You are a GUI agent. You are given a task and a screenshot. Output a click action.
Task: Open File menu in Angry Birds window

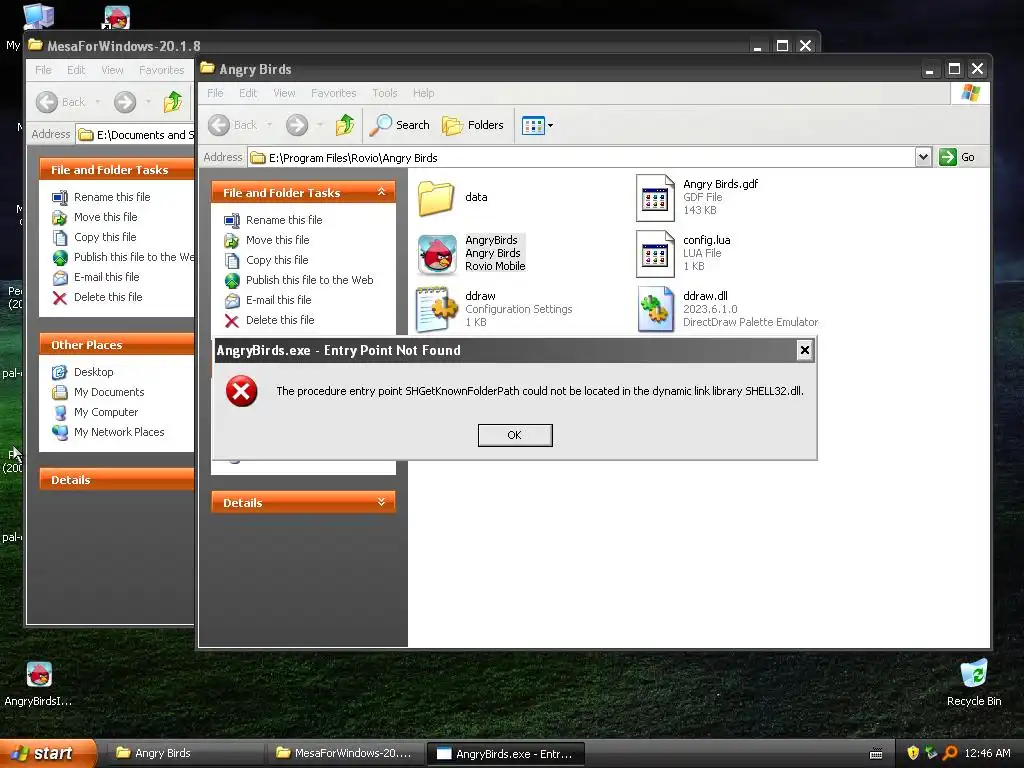coord(215,93)
